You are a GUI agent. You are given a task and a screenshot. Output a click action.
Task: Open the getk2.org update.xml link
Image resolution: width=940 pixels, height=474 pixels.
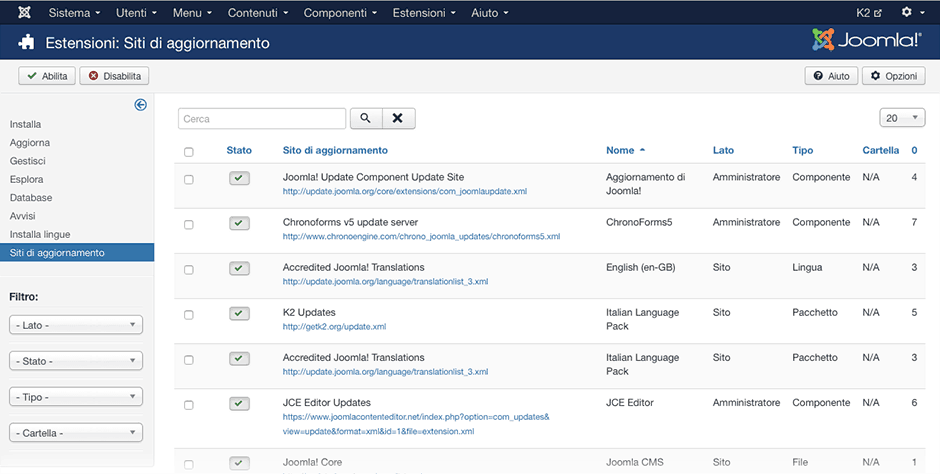[334, 327]
